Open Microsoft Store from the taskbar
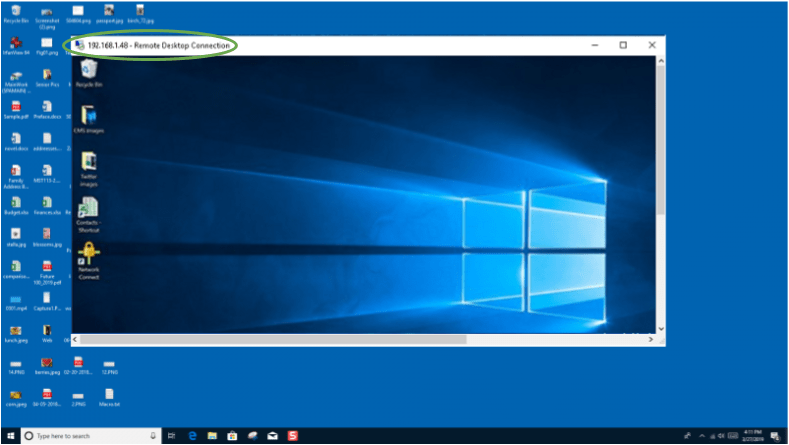The image size is (789, 445). [232, 436]
